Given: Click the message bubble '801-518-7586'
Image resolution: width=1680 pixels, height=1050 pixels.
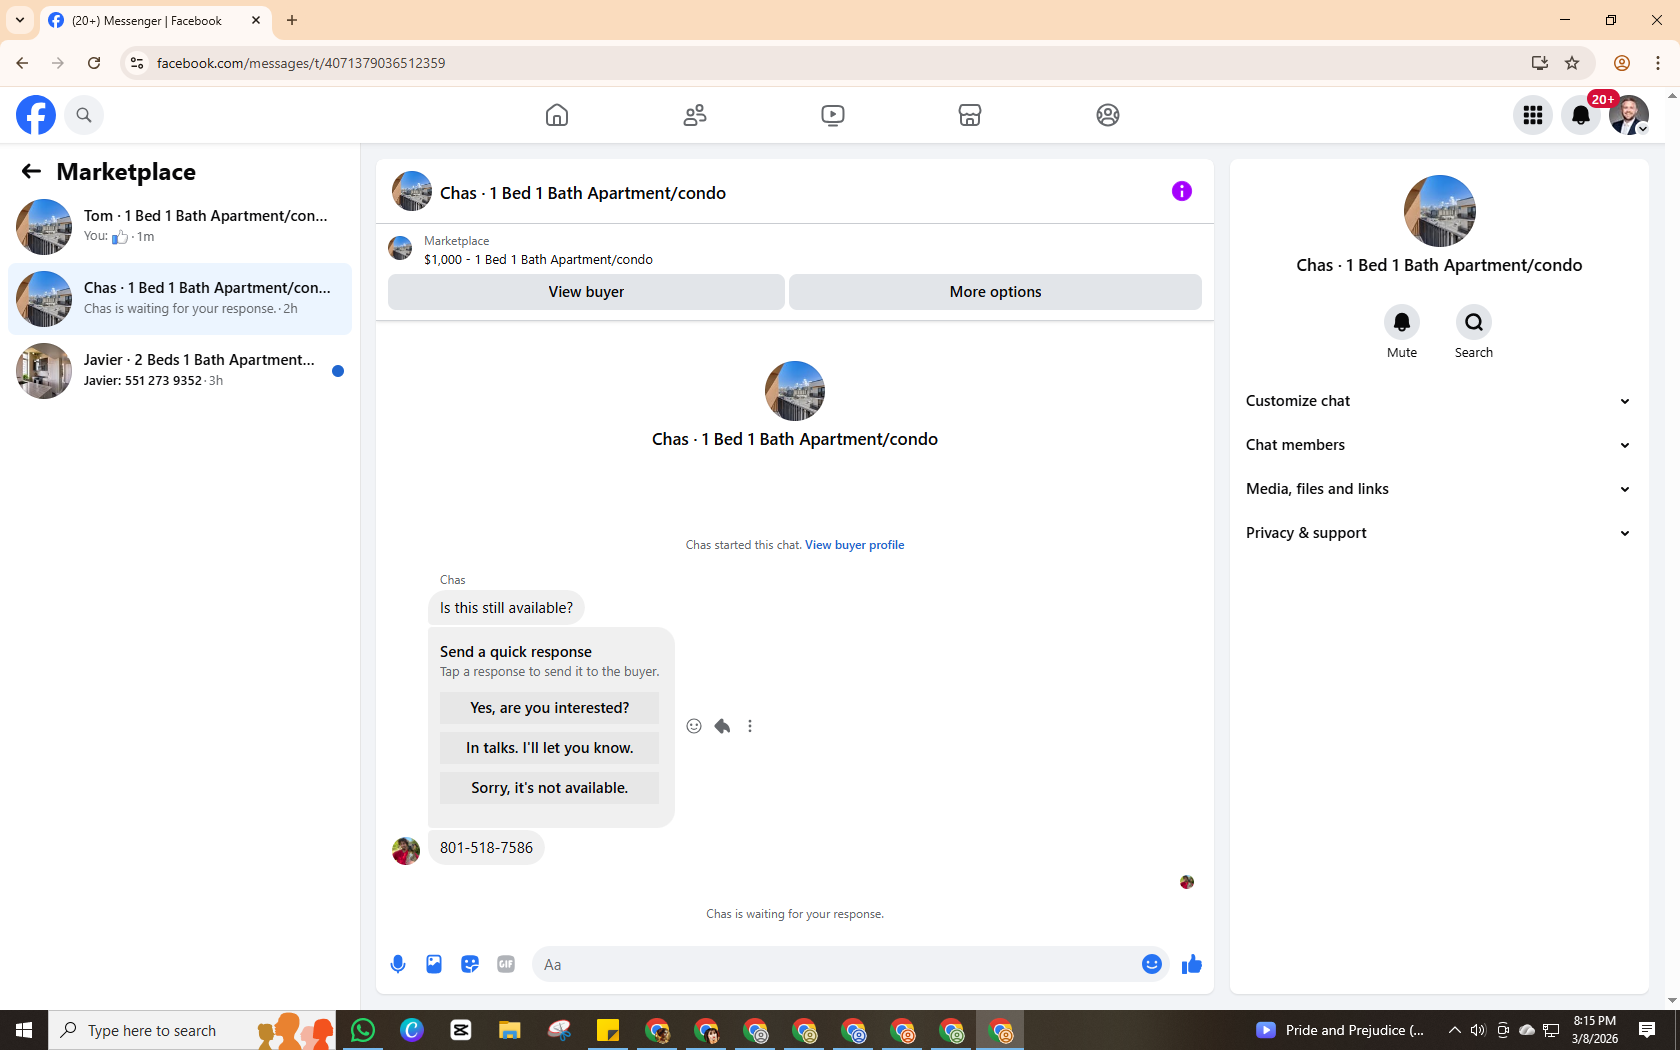Looking at the screenshot, I should [x=486, y=848].
